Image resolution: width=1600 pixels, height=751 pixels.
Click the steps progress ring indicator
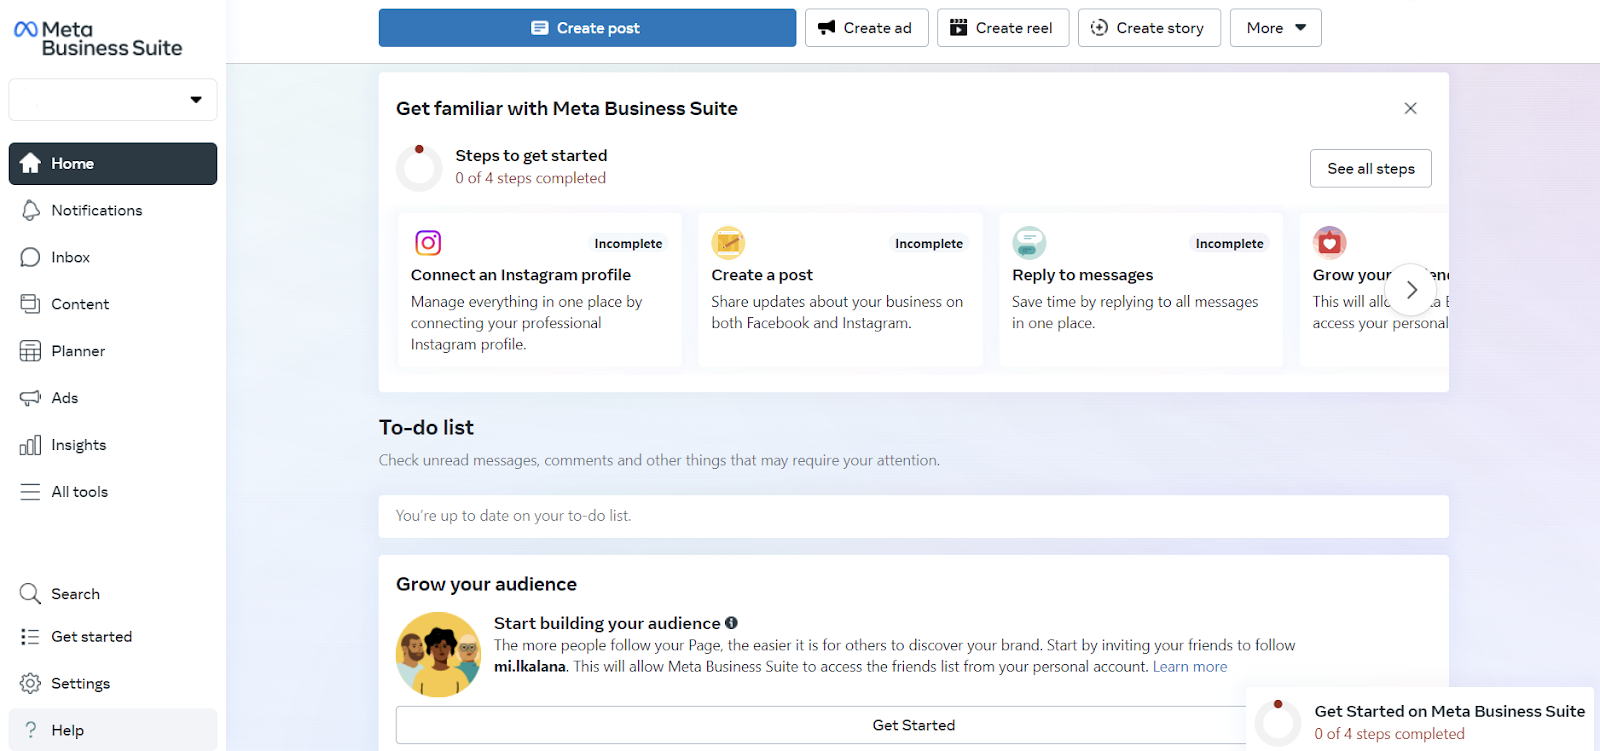[x=419, y=168]
